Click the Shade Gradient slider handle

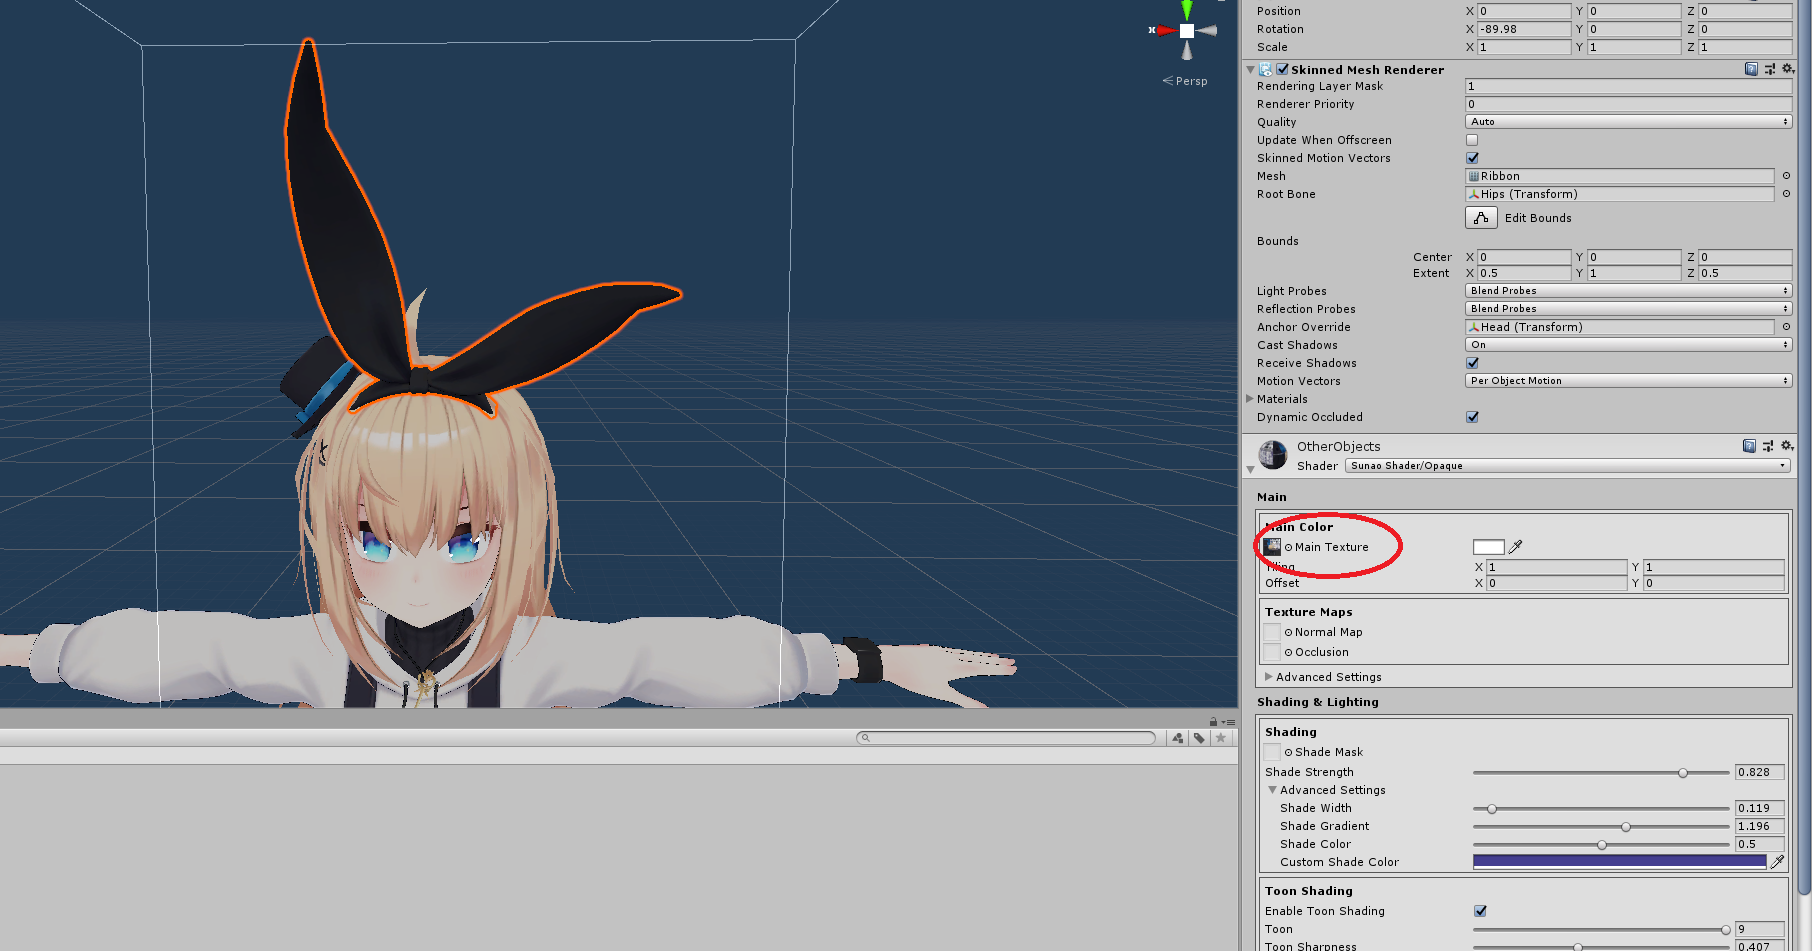click(1626, 827)
